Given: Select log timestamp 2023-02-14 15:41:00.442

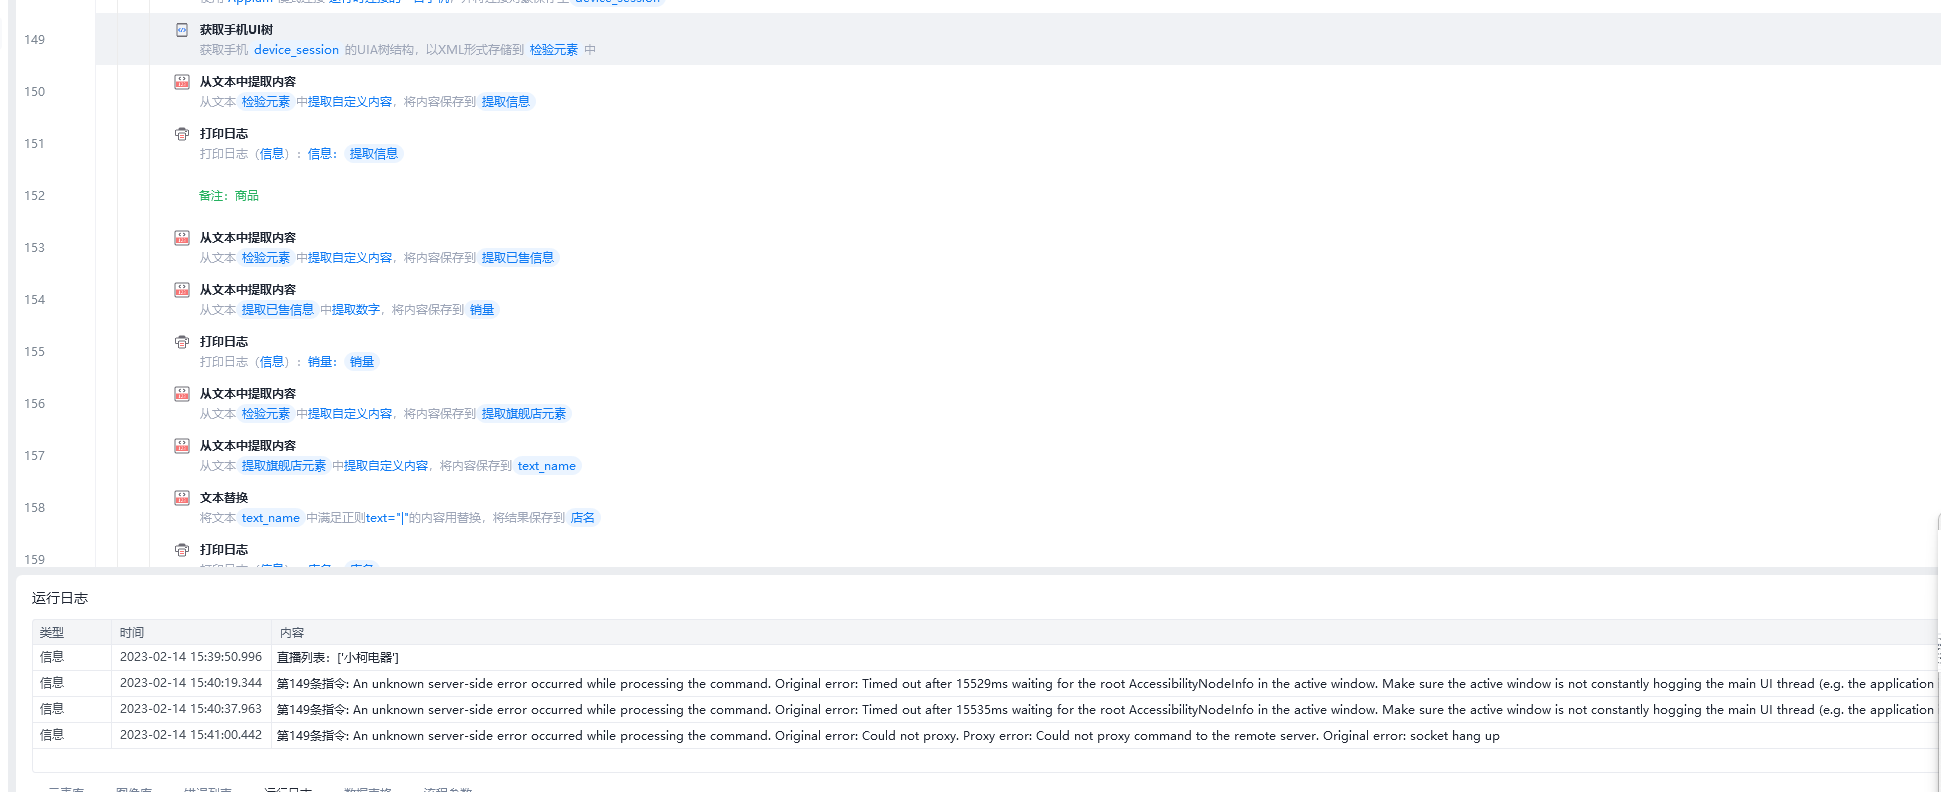Looking at the screenshot, I should tap(191, 735).
